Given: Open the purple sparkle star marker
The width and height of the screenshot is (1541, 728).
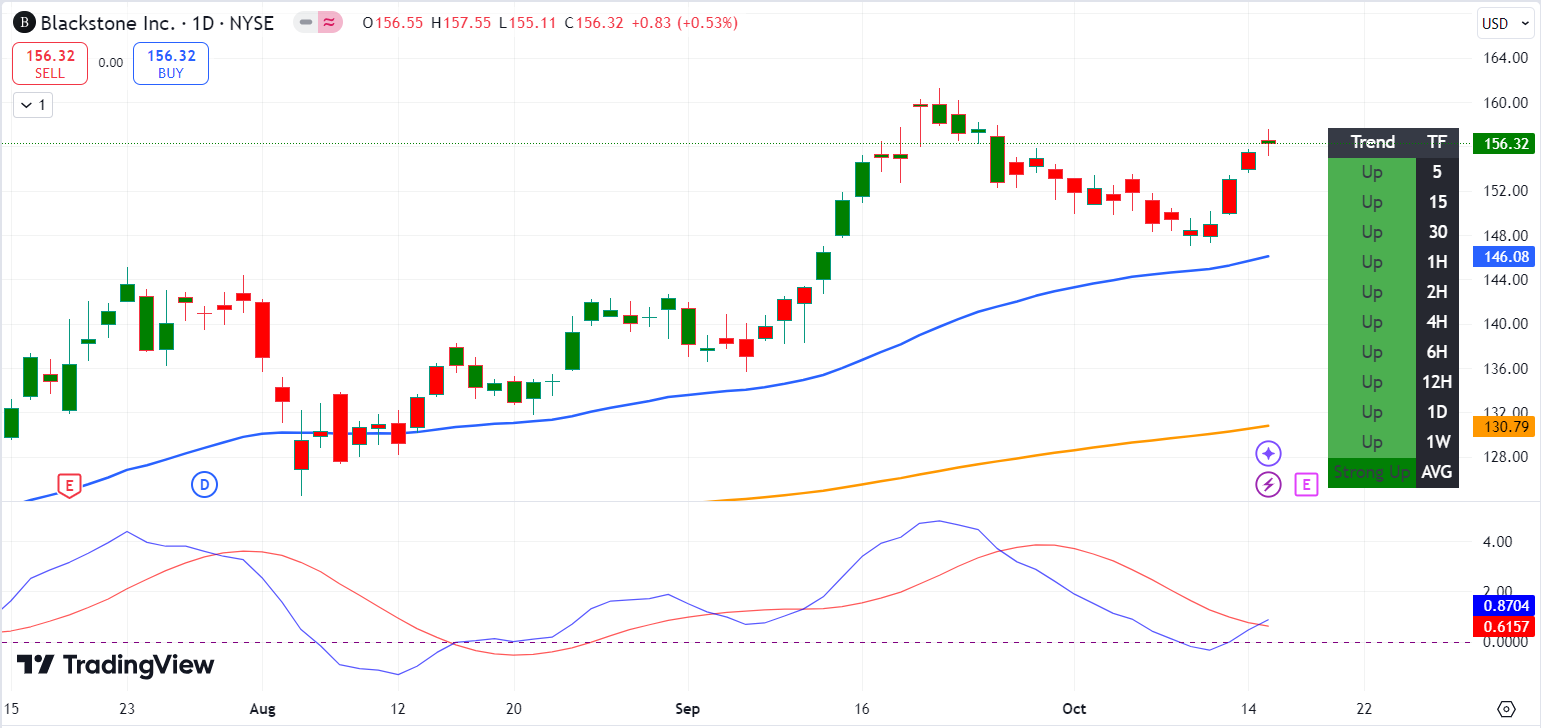Looking at the screenshot, I should (1268, 454).
